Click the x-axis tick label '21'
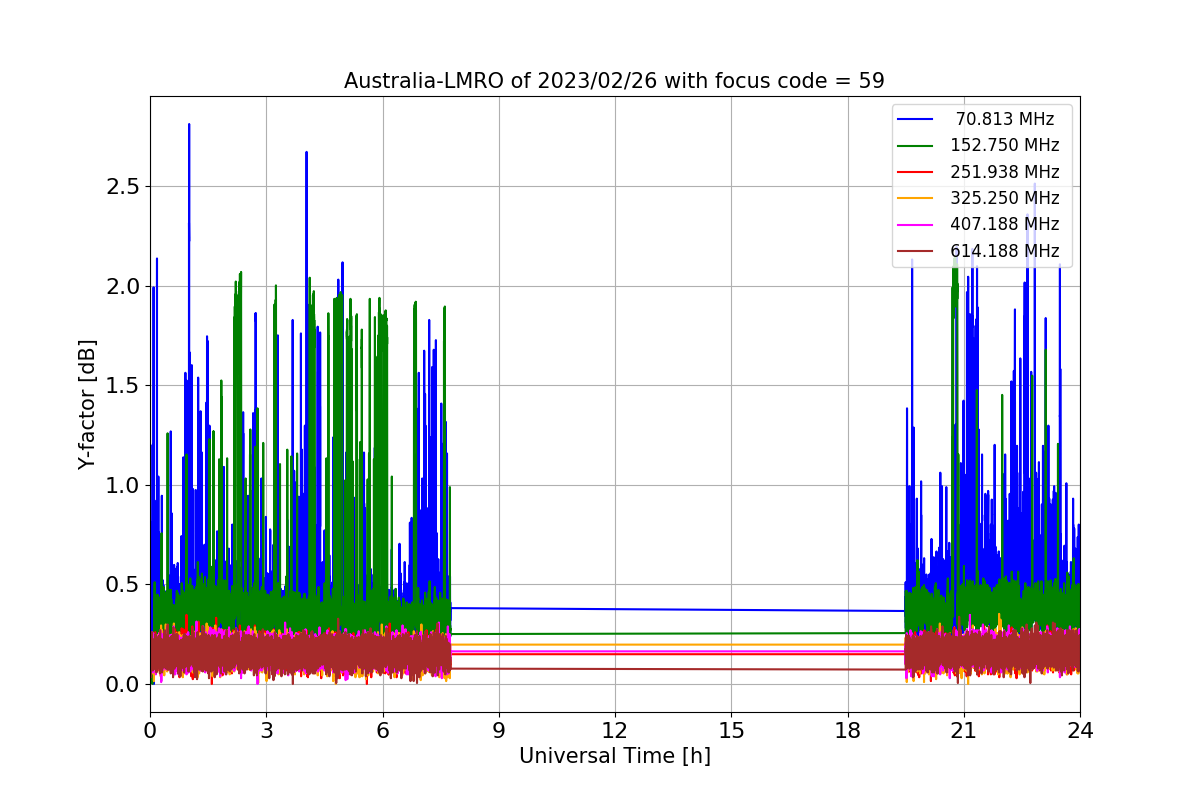 tap(964, 731)
